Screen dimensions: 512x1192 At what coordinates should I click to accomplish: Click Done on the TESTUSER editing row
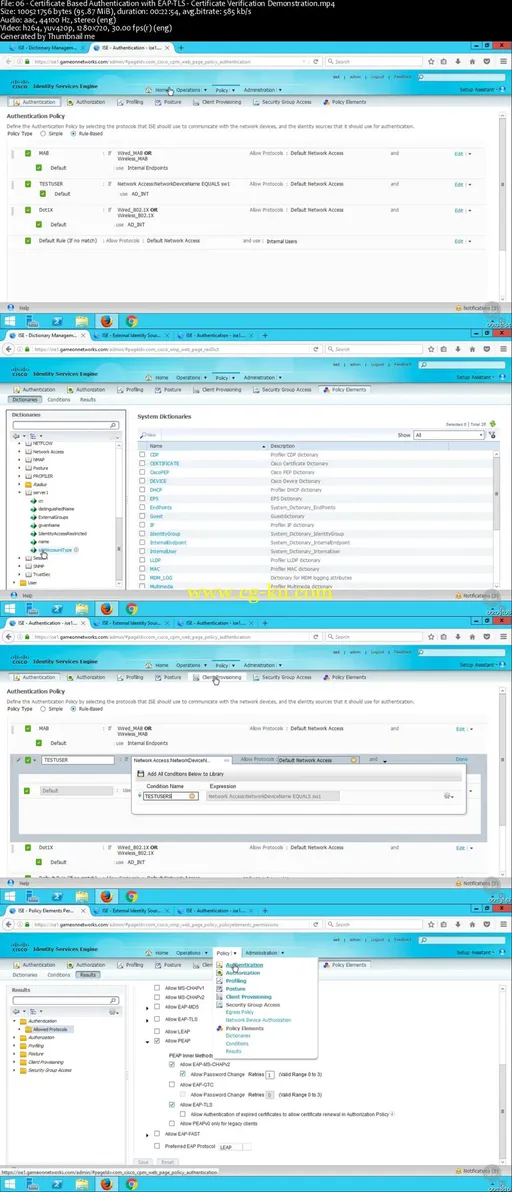(x=462, y=759)
